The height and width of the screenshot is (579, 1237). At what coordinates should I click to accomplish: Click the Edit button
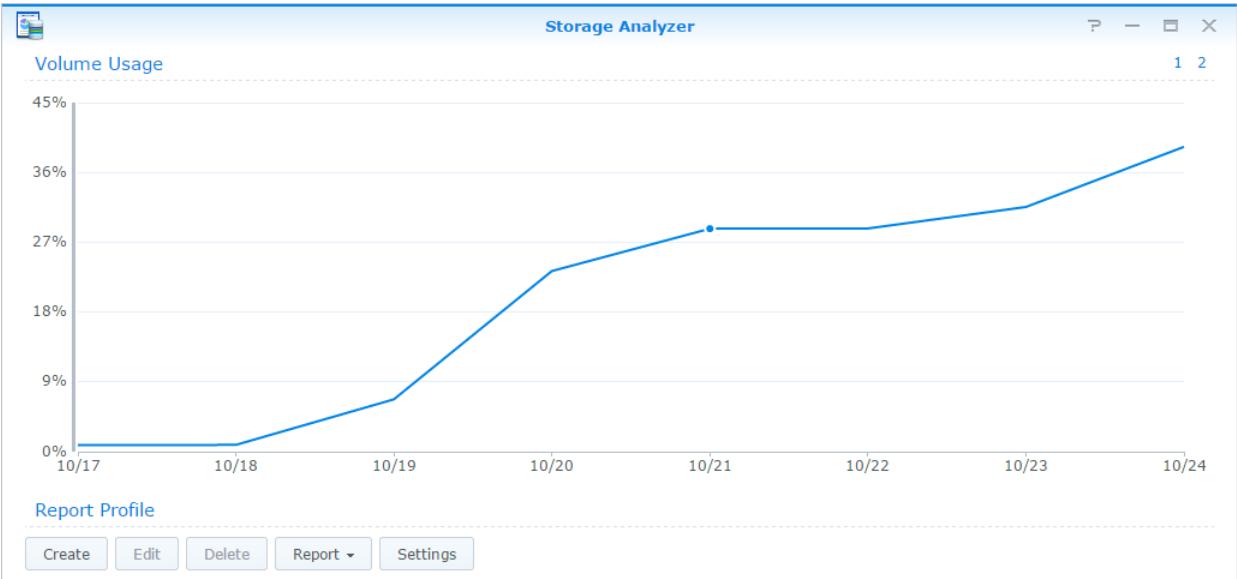pyautogui.click(x=147, y=553)
